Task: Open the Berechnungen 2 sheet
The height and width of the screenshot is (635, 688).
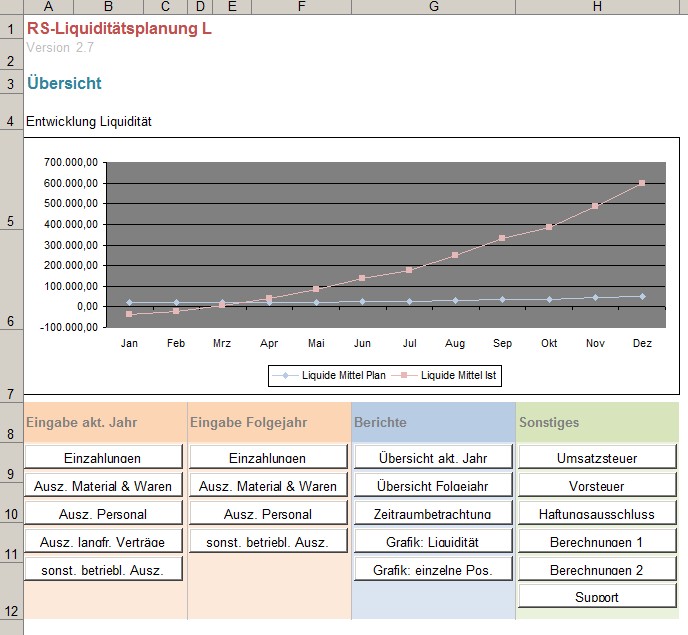Action: (x=597, y=570)
